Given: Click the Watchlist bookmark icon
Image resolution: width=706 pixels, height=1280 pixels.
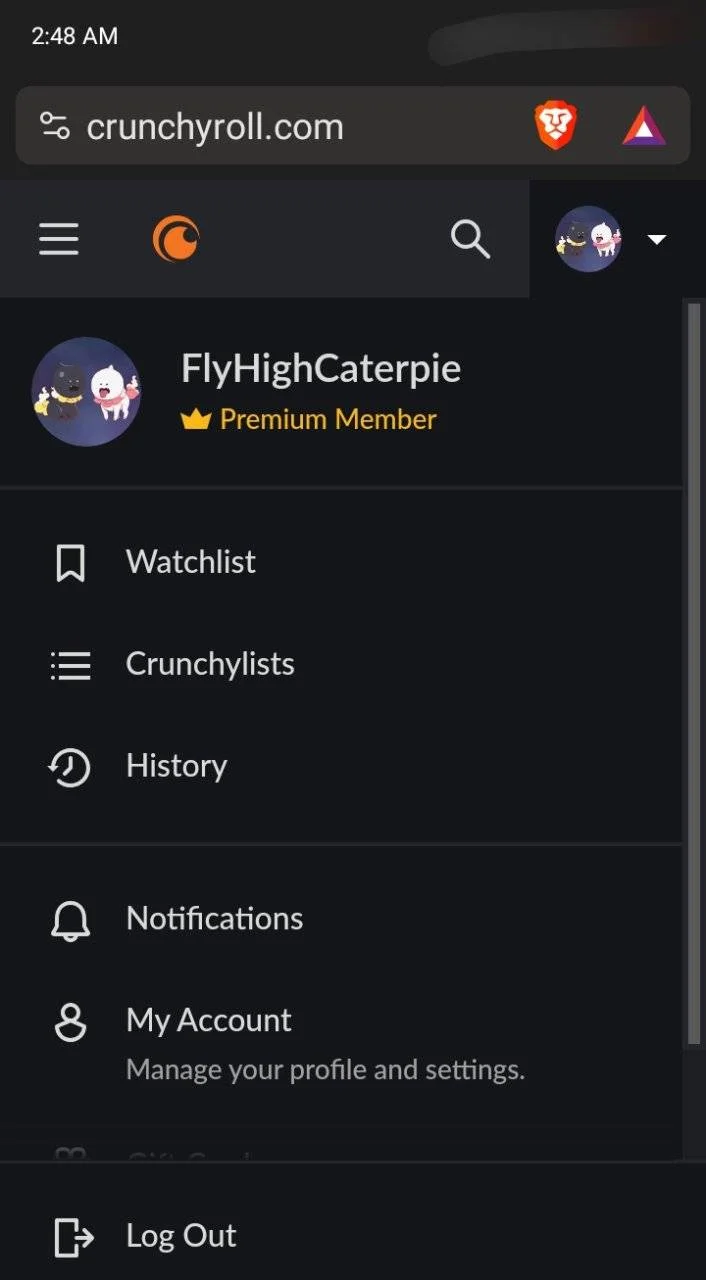Looking at the screenshot, I should point(70,563).
